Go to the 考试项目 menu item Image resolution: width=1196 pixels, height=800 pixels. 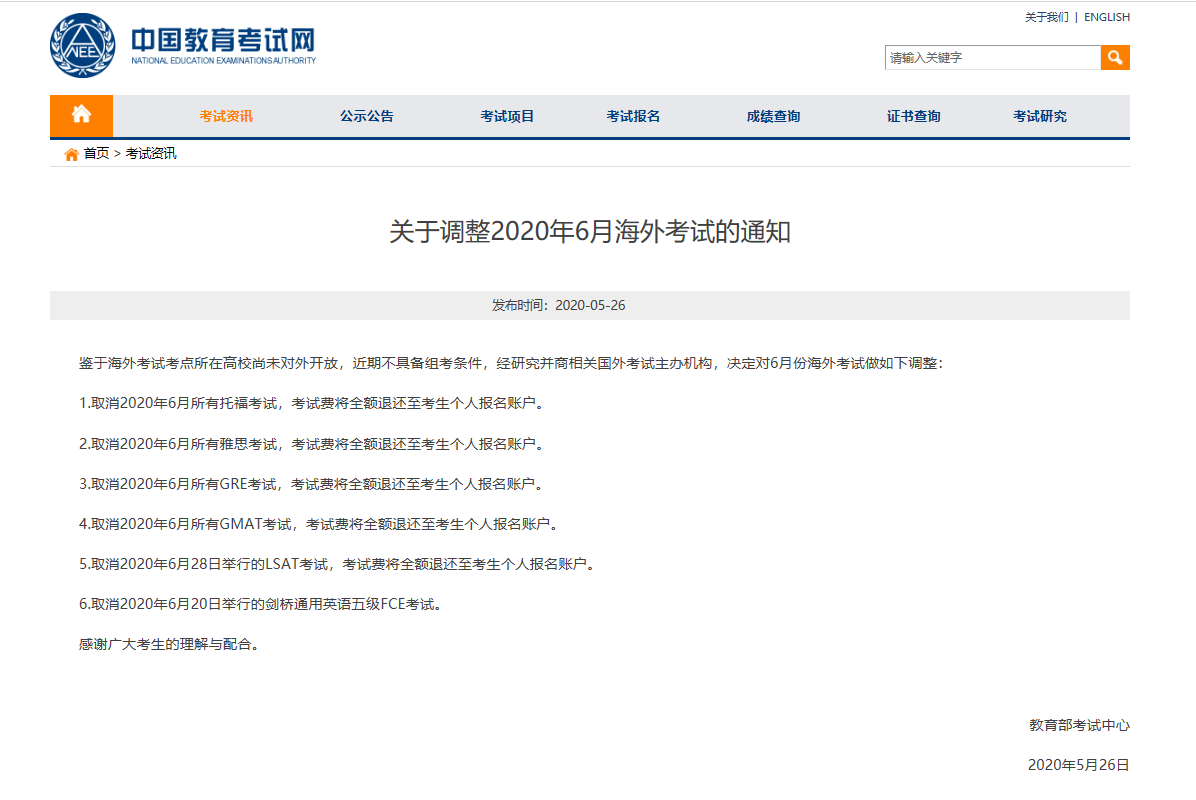(x=507, y=116)
